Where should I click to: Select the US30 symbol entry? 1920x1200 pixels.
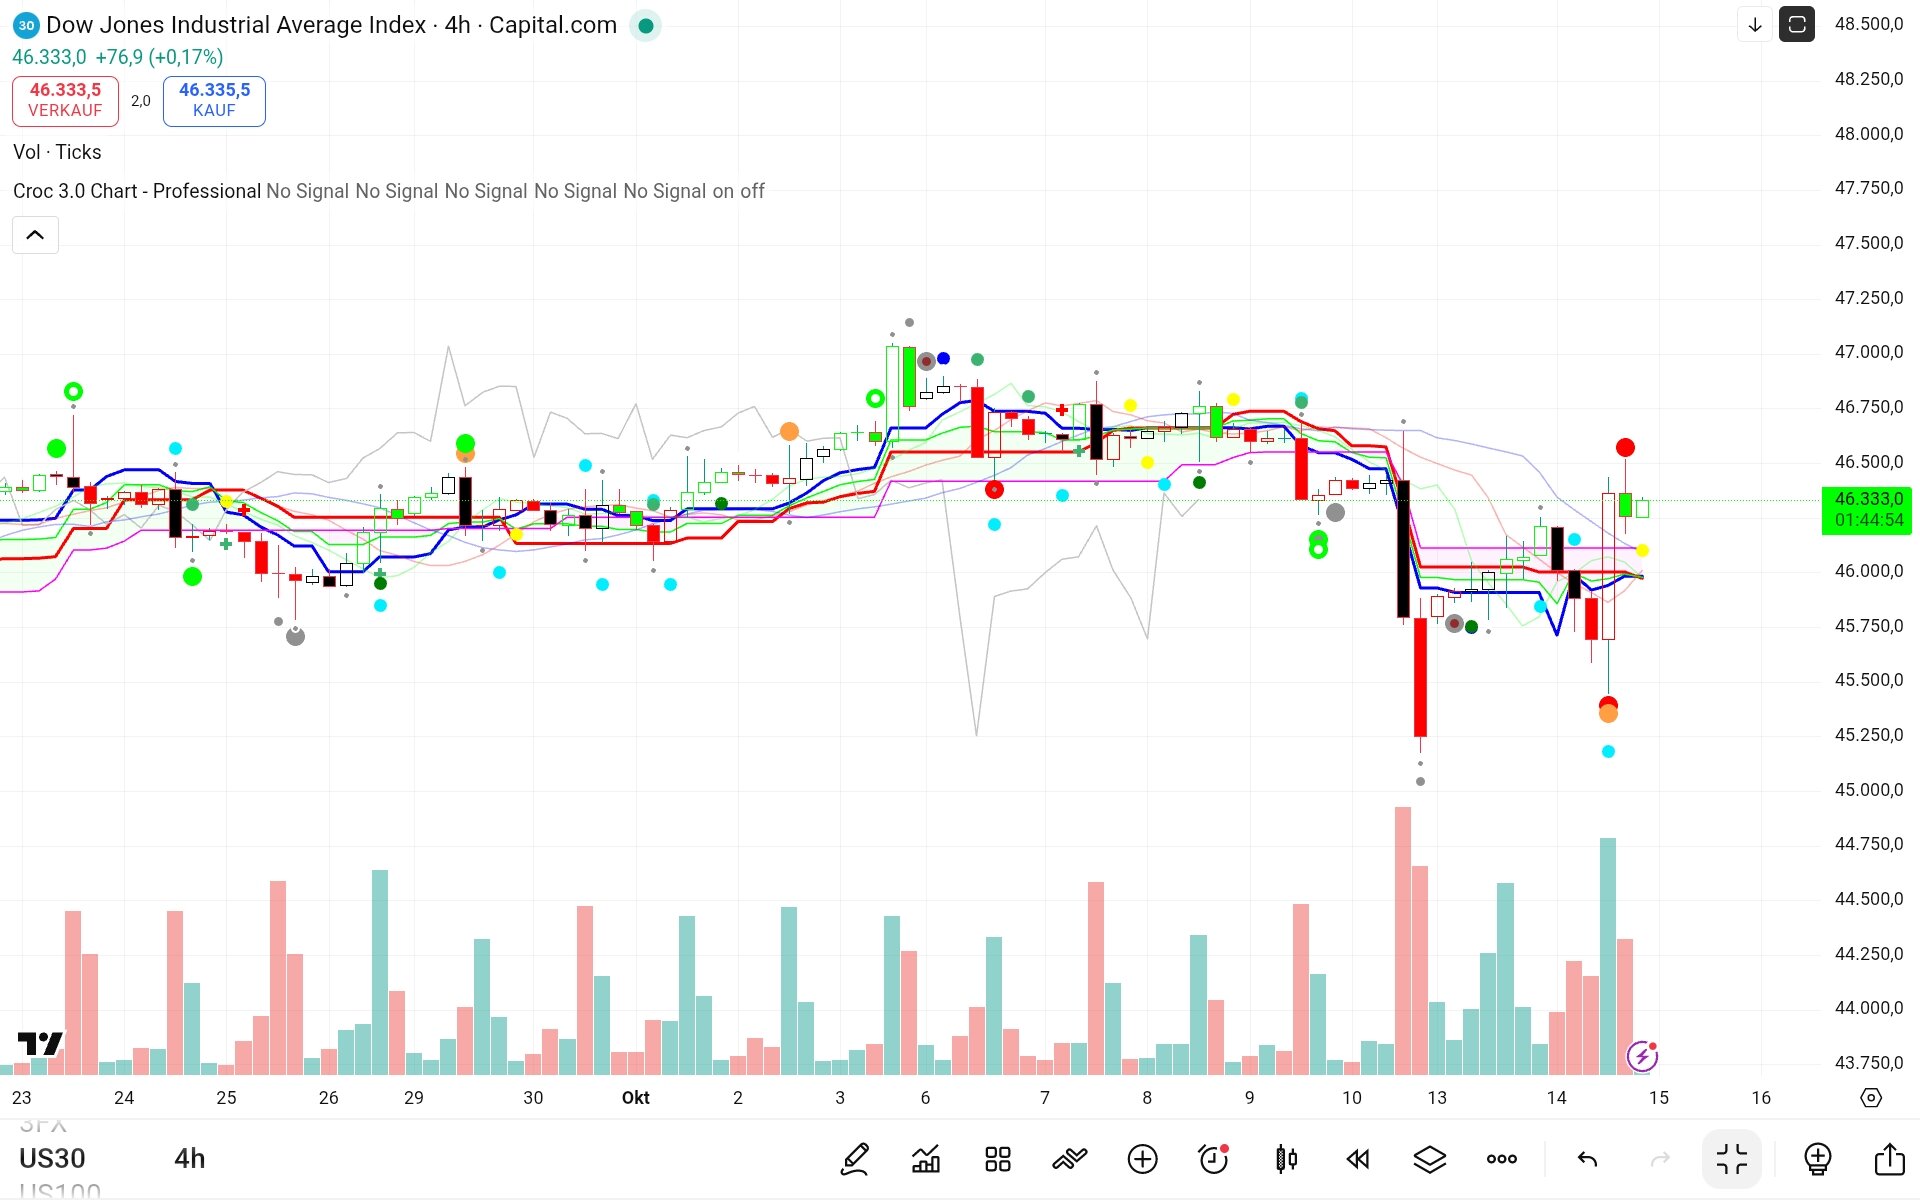point(52,1158)
